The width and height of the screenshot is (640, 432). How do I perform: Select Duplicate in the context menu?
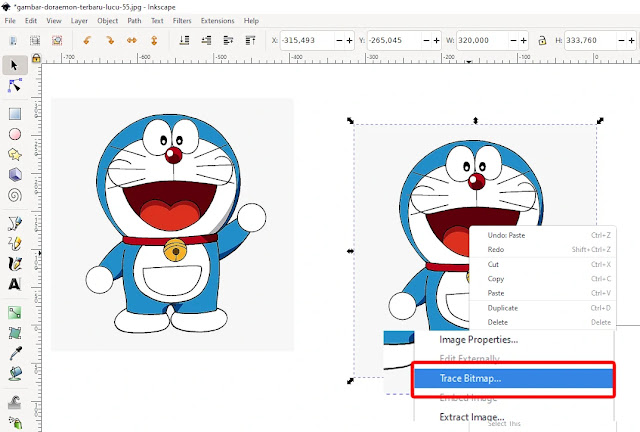coord(502,308)
